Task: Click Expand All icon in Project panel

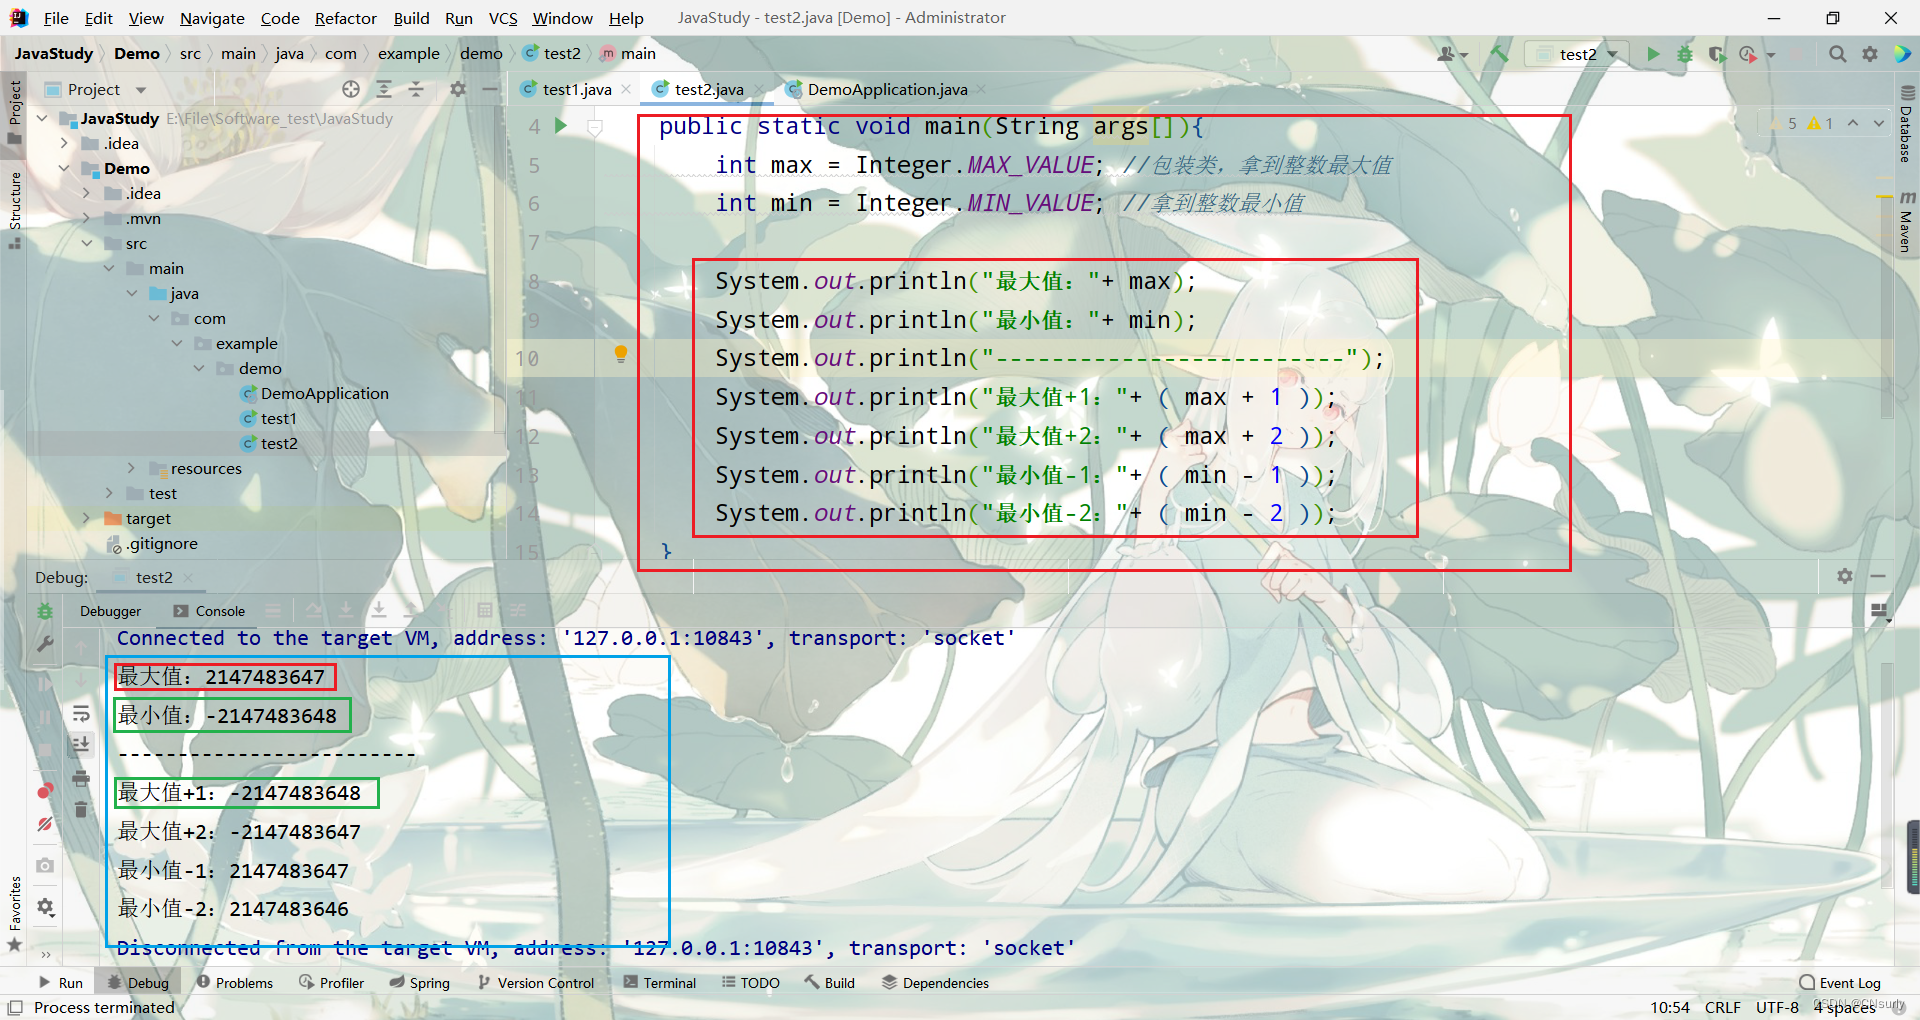Action: tap(384, 89)
